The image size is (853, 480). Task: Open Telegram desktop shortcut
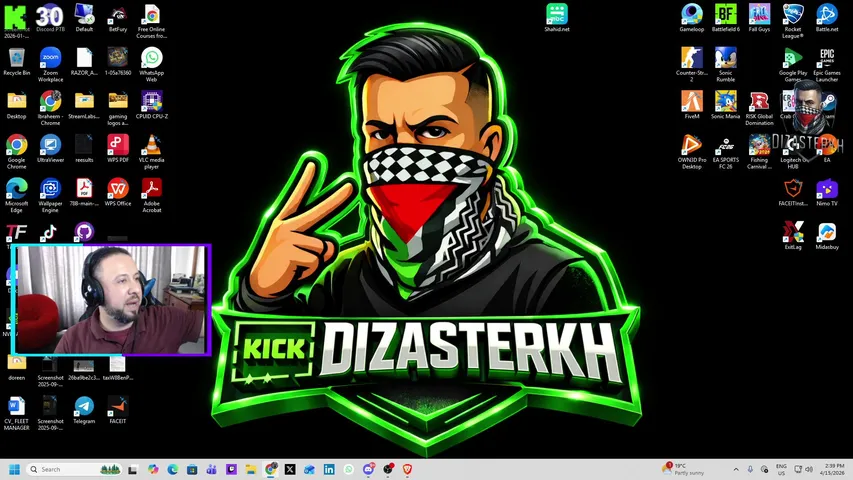(x=84, y=410)
